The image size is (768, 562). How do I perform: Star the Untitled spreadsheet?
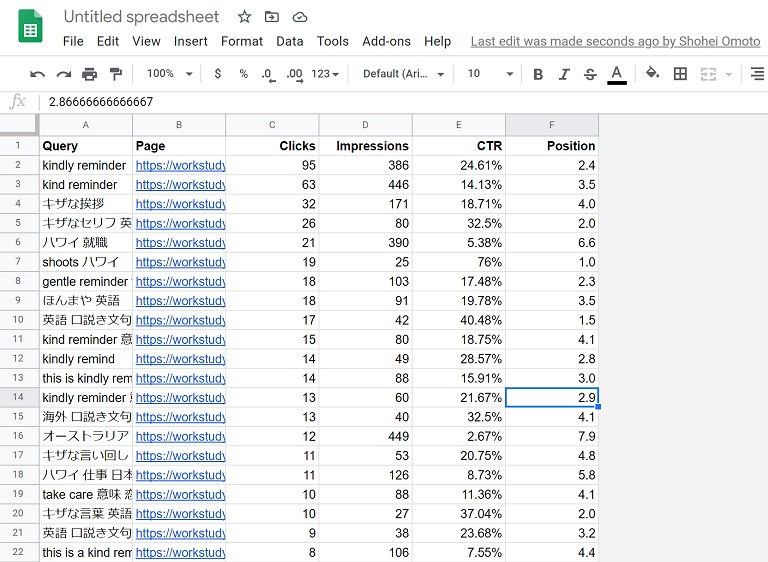click(245, 17)
